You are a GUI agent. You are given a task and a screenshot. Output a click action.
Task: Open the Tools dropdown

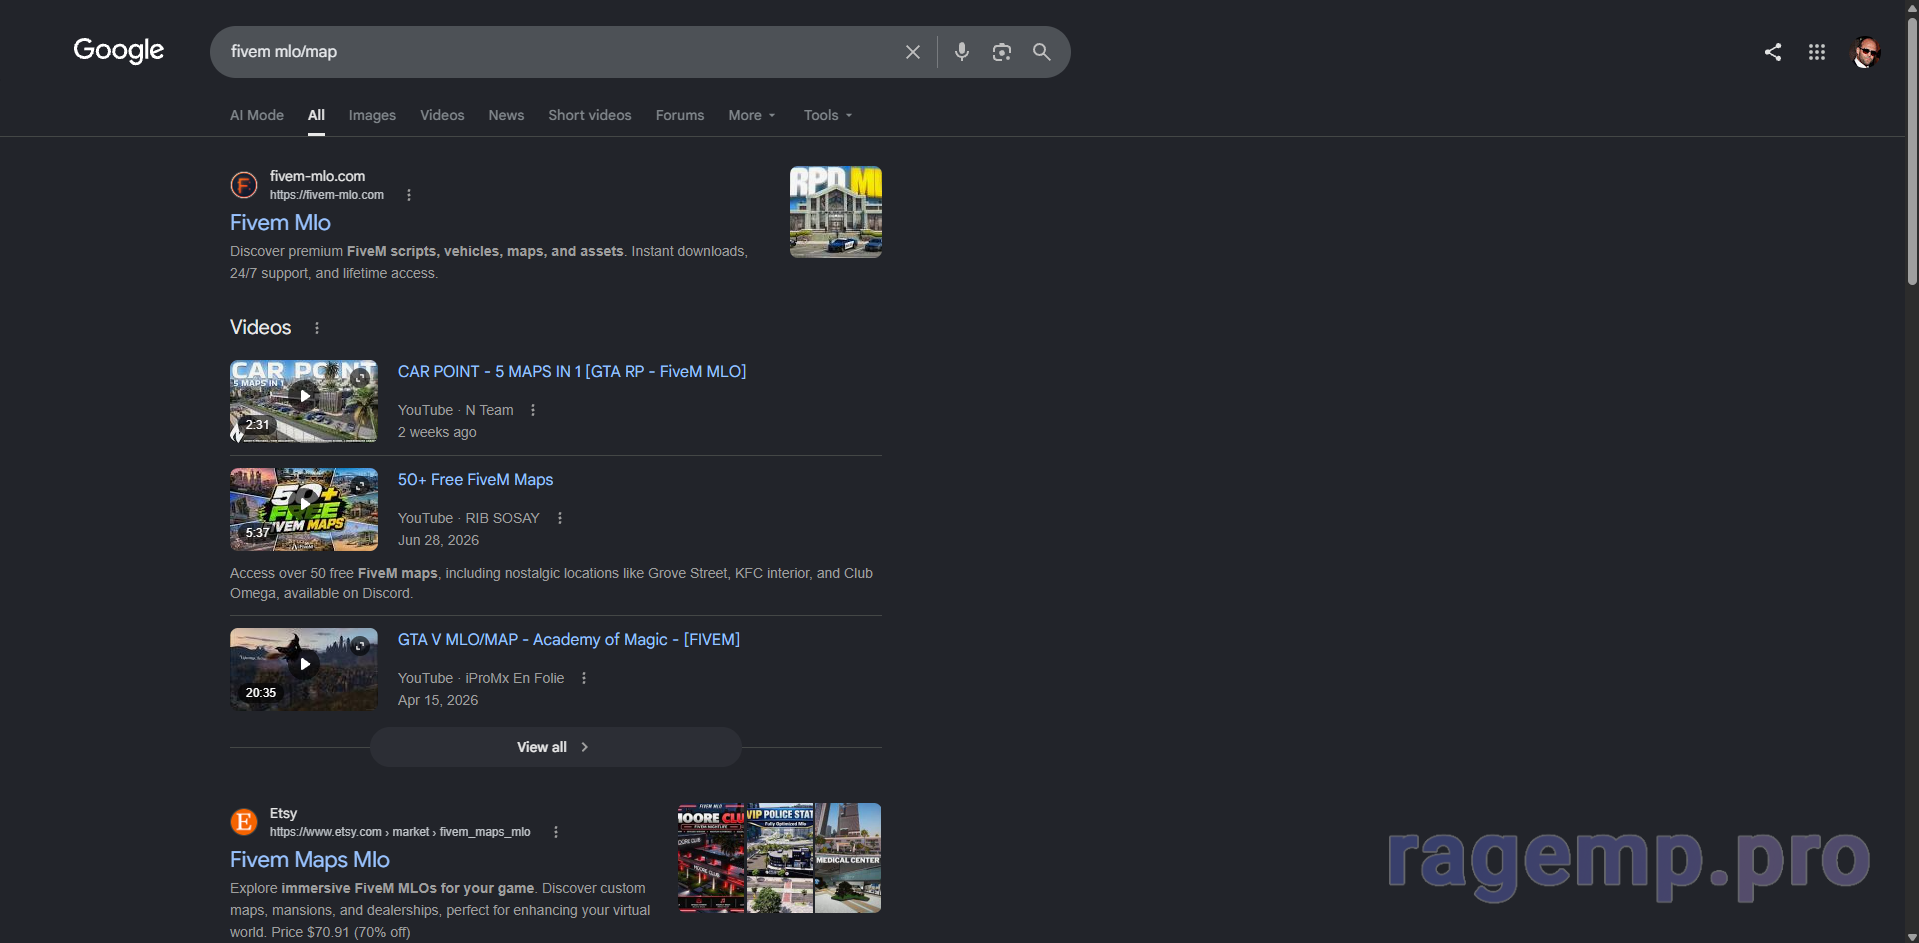(x=828, y=115)
